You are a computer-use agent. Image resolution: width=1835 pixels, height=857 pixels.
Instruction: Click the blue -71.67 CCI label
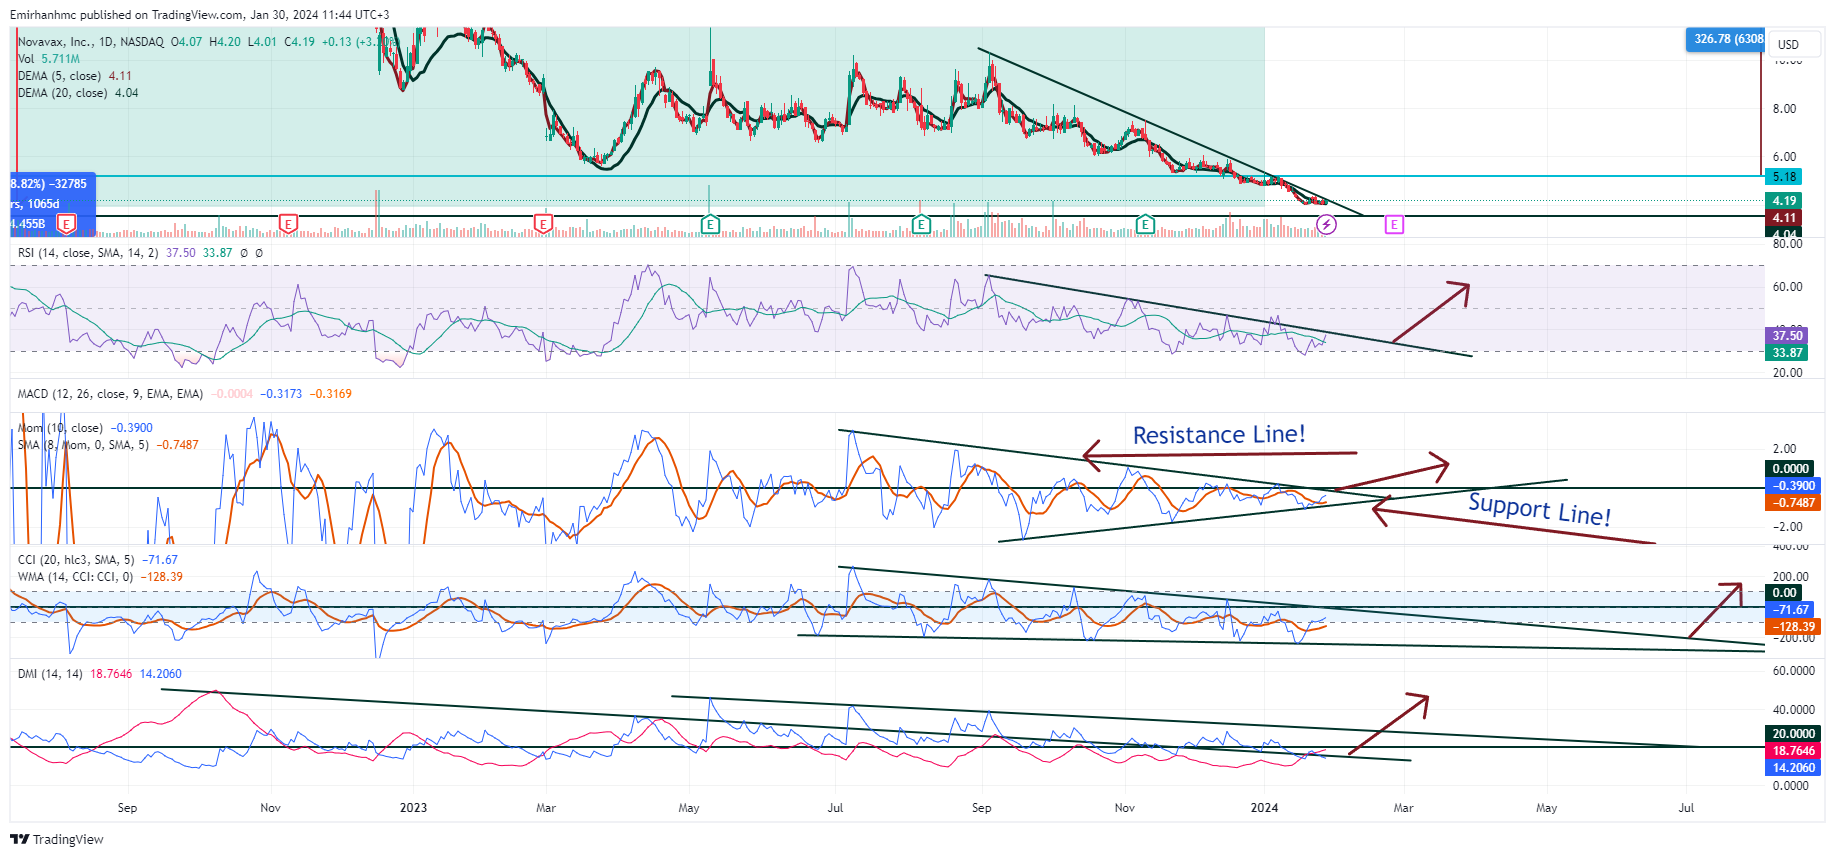click(x=1791, y=610)
